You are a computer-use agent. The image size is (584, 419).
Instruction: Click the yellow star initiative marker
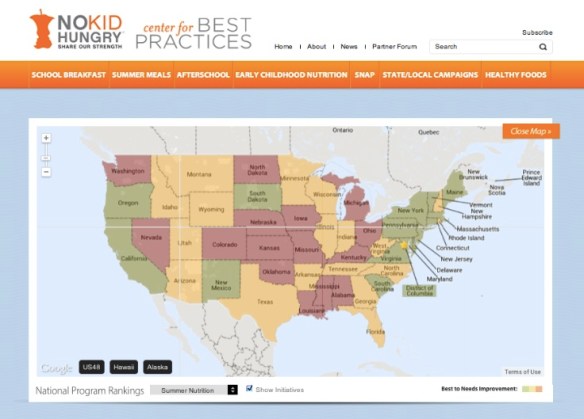coord(404,245)
